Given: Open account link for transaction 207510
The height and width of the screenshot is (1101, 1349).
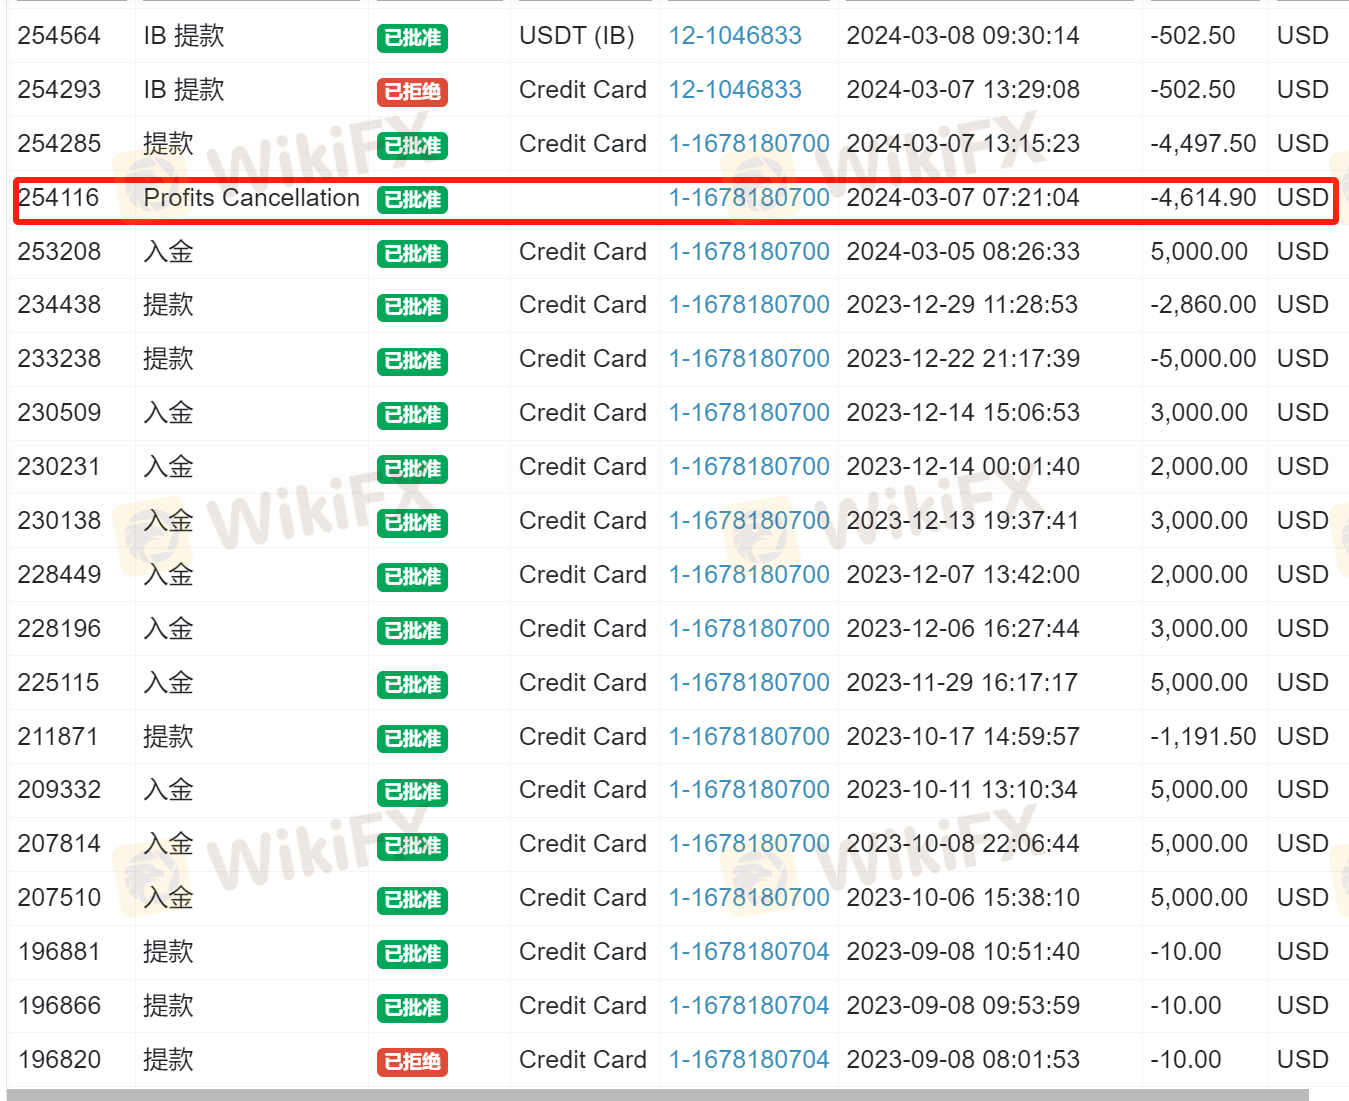Looking at the screenshot, I should pos(749,898).
